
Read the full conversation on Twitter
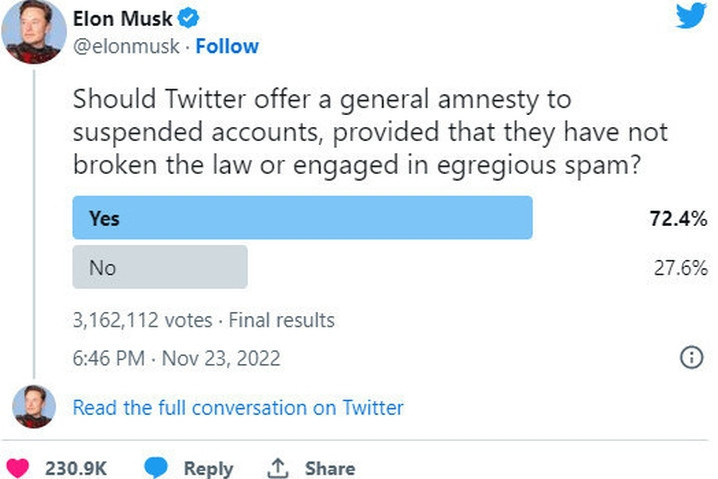[238, 407]
